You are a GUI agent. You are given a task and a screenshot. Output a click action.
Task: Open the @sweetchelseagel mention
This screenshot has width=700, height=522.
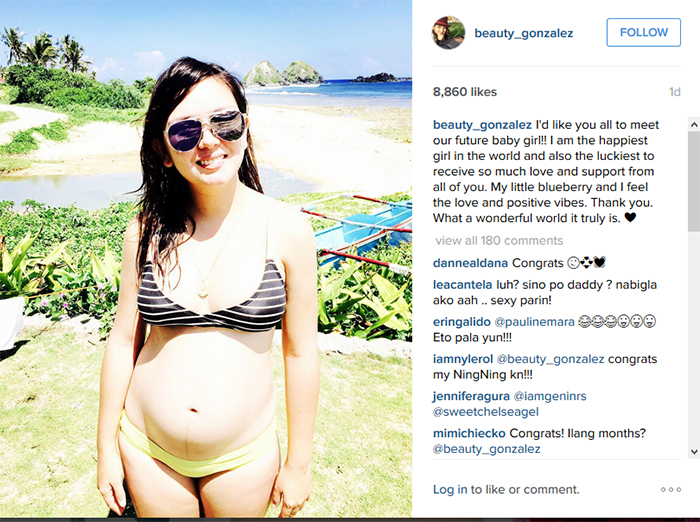pos(486,412)
